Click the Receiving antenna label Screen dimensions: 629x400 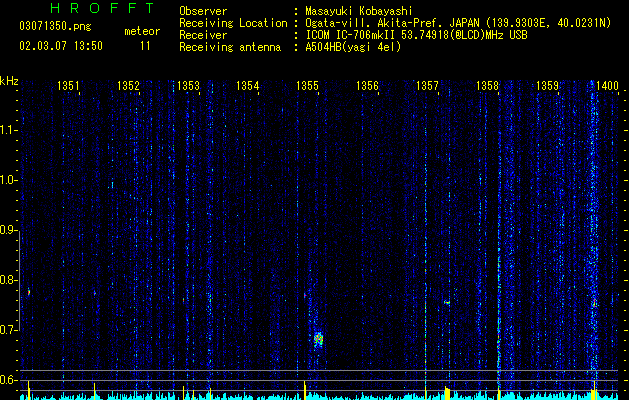230,47
